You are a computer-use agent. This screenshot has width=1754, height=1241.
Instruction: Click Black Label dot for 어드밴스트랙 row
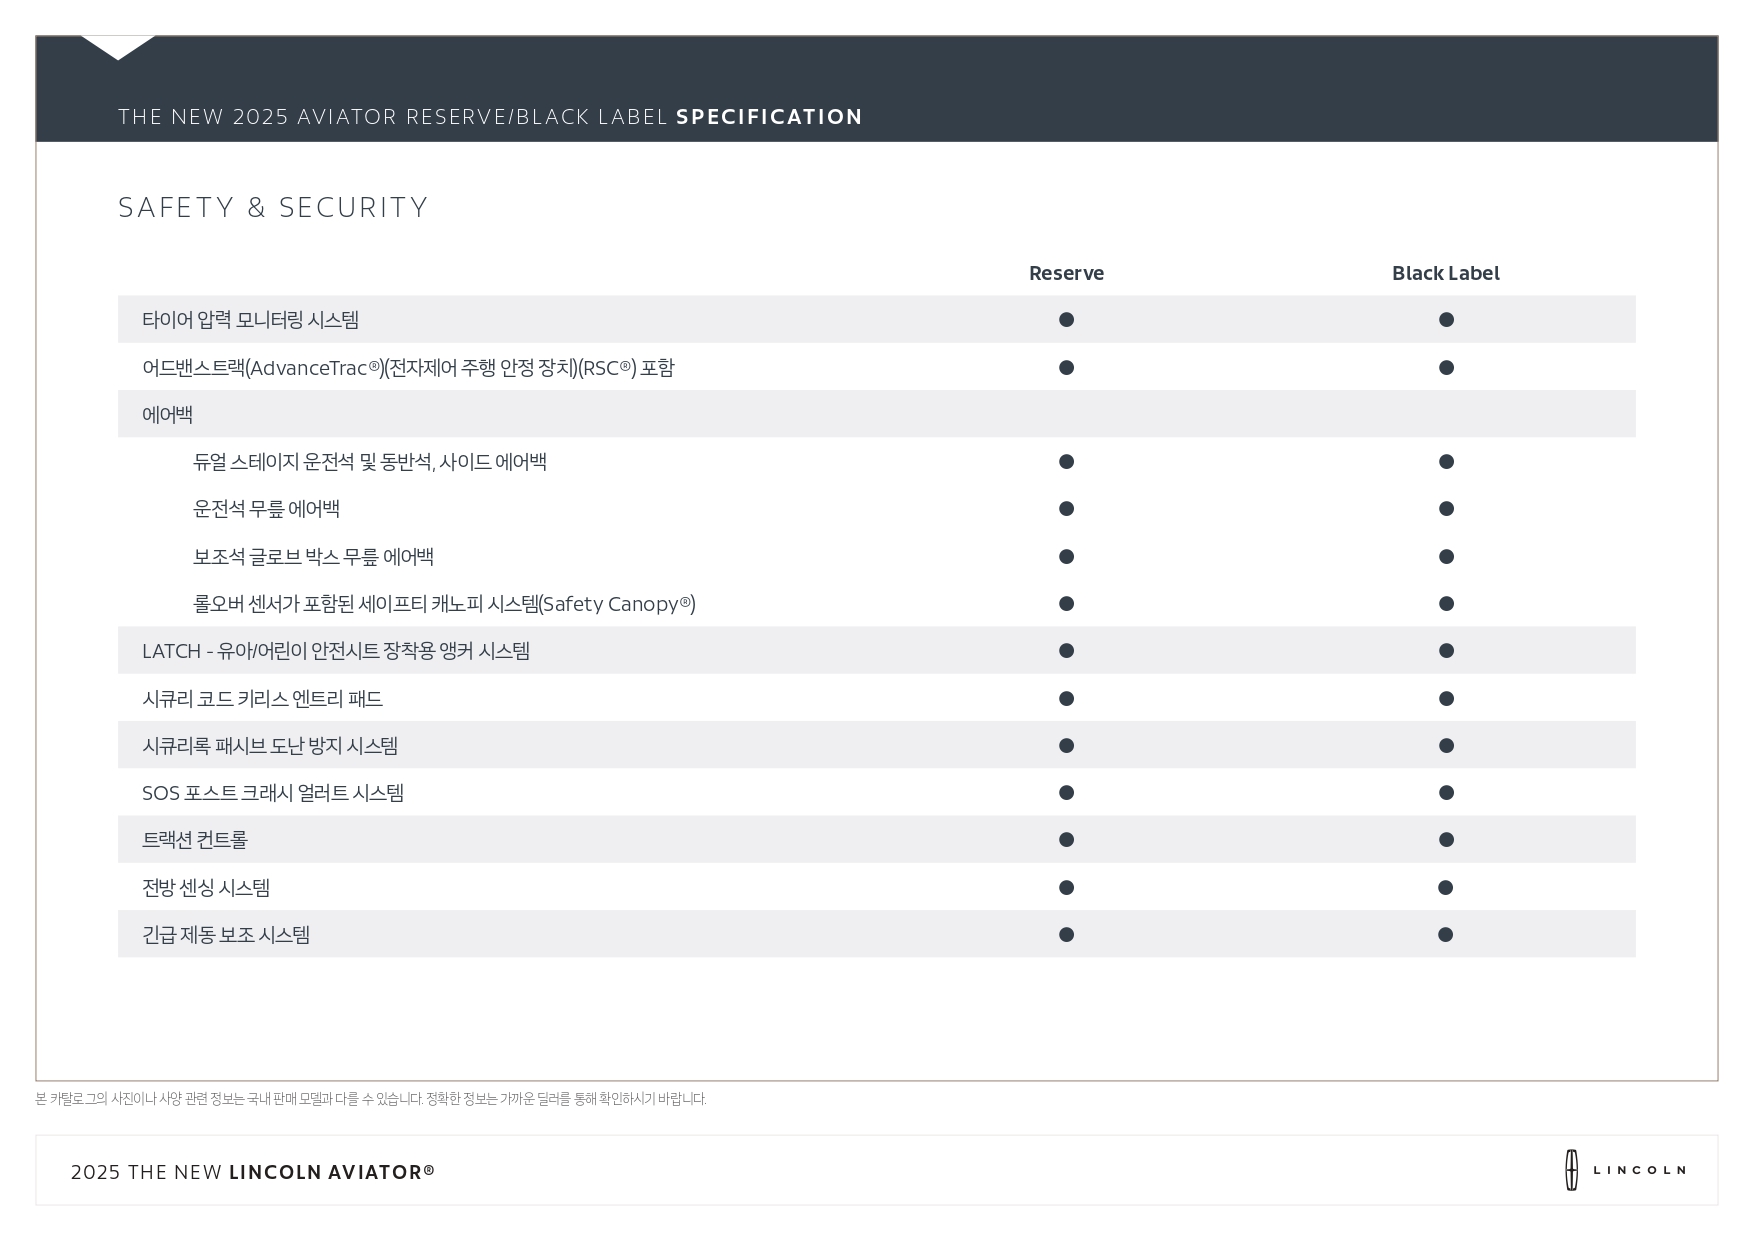(x=1446, y=368)
